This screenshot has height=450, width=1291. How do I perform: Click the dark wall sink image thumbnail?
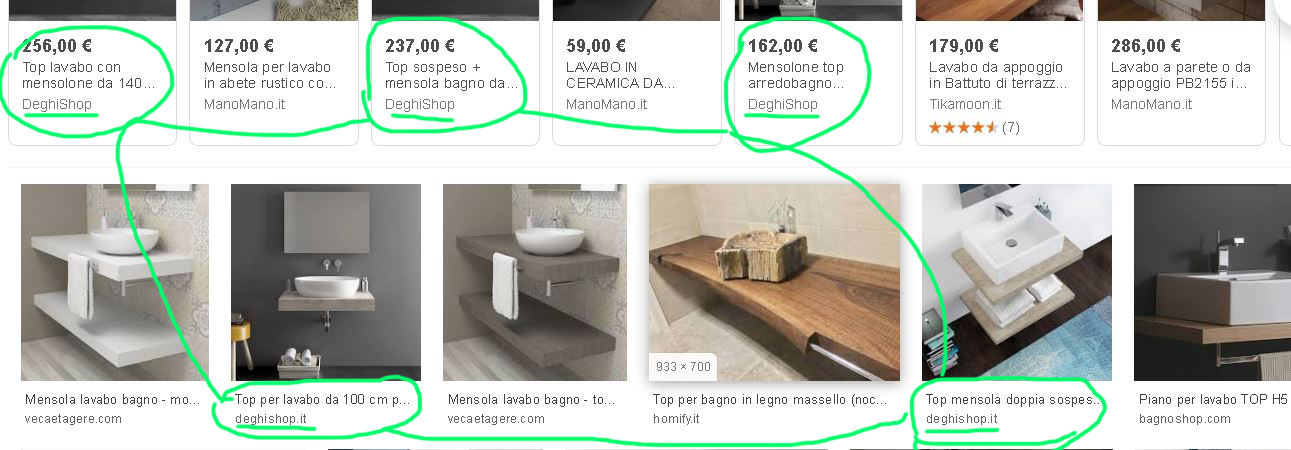tap(326, 282)
